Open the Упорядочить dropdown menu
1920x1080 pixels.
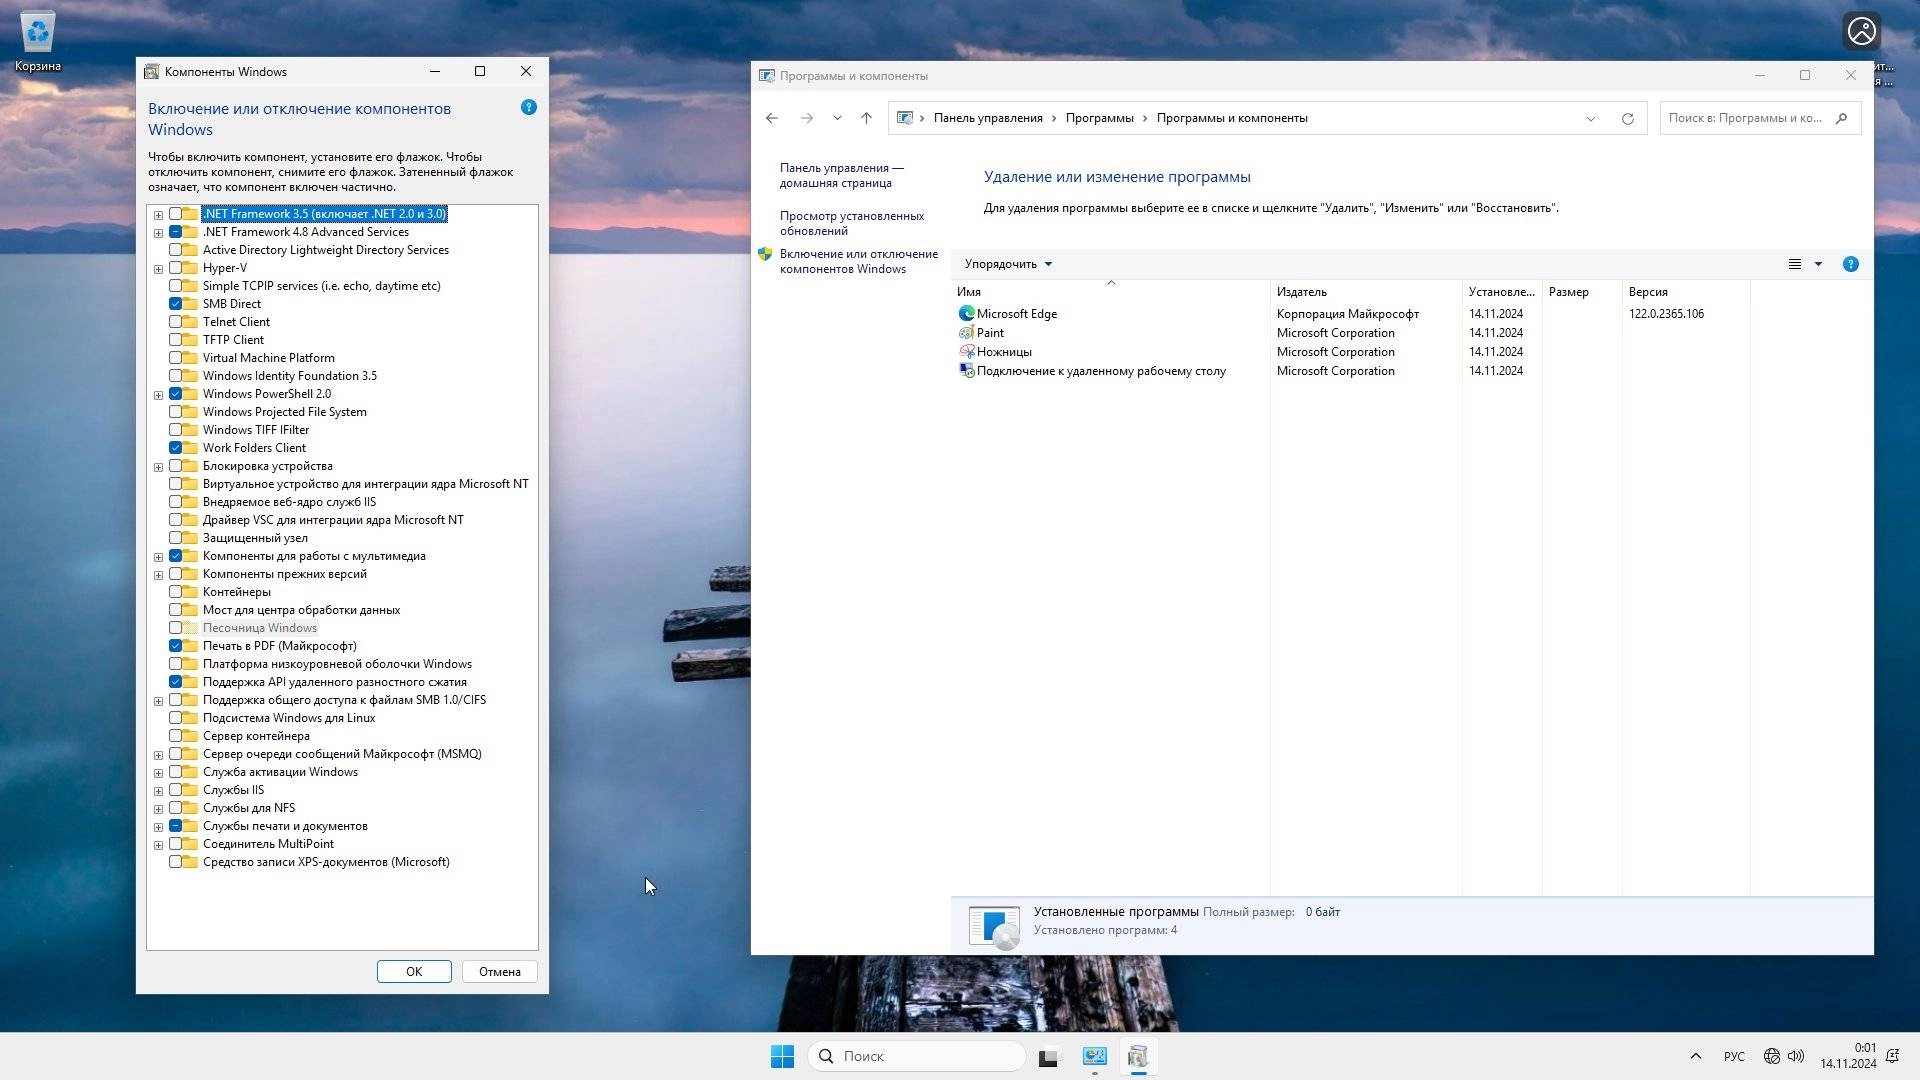point(1008,264)
